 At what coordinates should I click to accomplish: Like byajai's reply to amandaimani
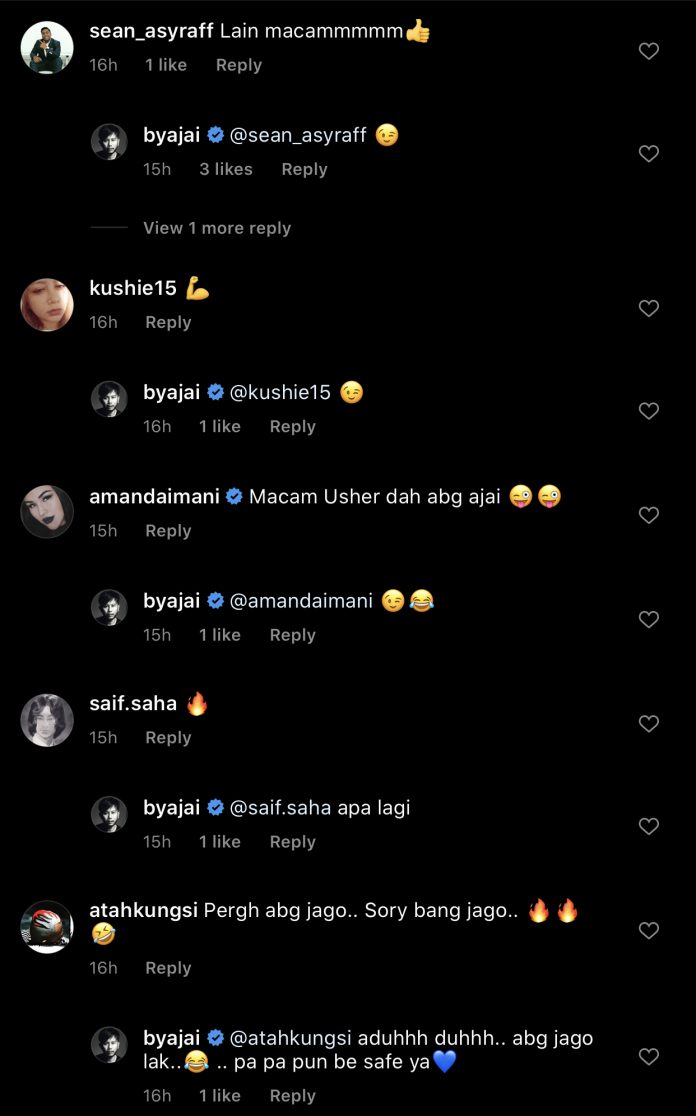[649, 619]
